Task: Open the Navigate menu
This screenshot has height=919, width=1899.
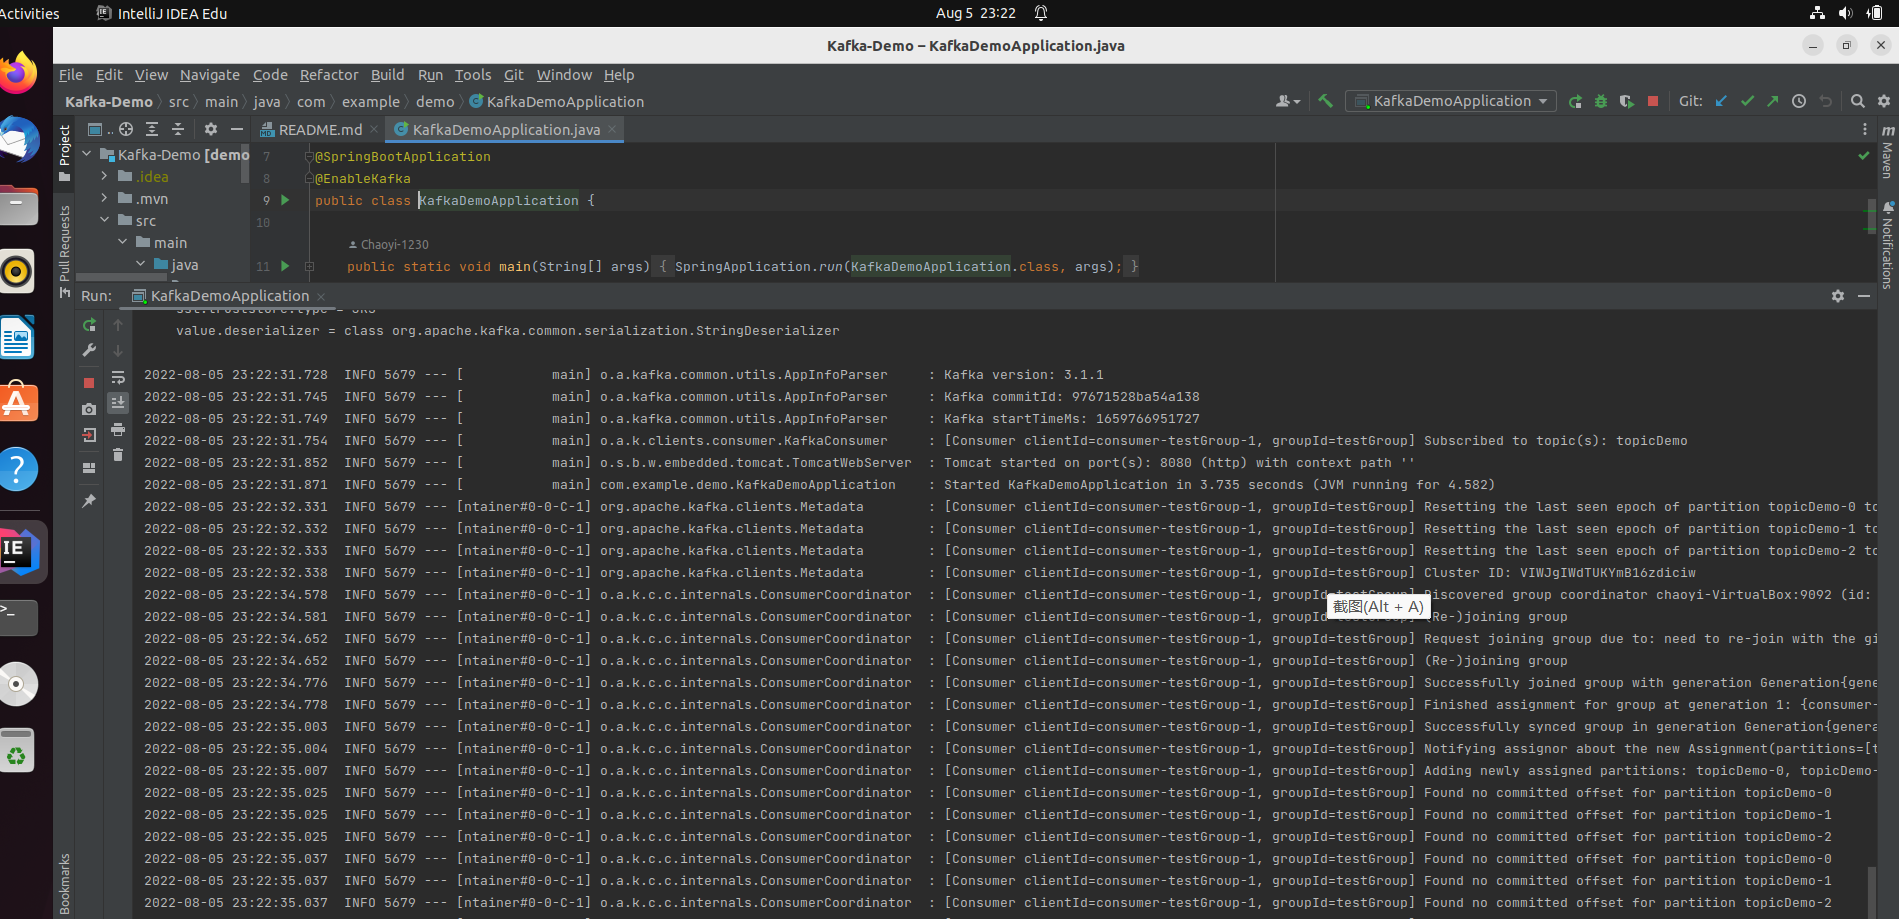Action: coord(210,75)
